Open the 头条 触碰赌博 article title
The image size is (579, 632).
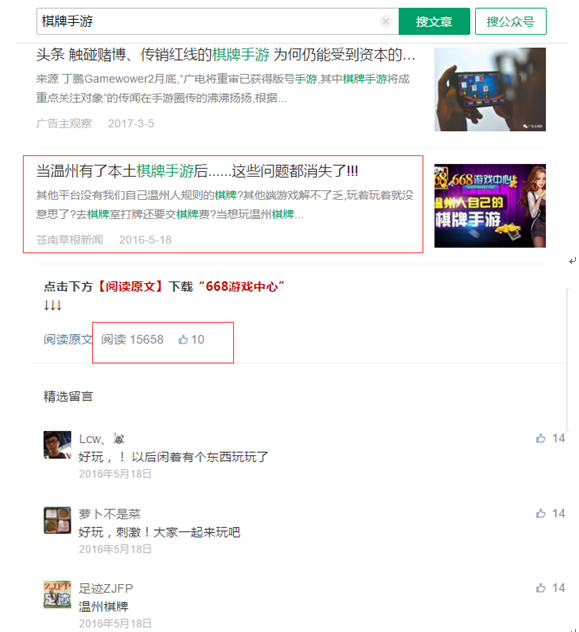click(226, 55)
